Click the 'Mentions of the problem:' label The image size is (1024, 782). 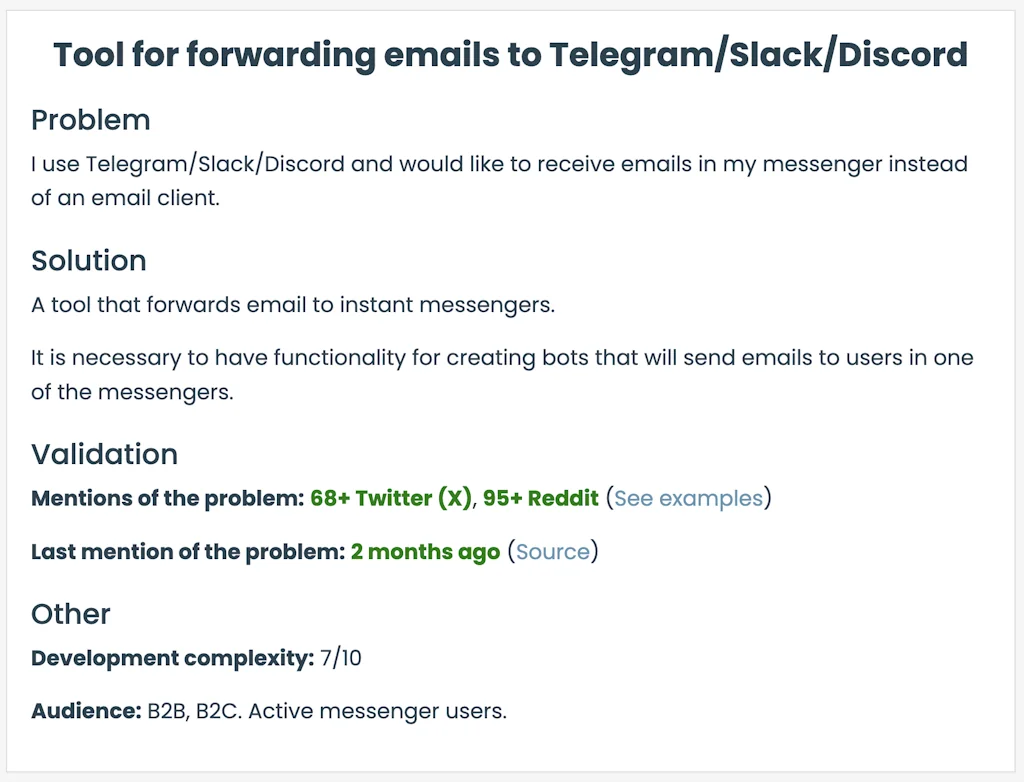coord(167,498)
